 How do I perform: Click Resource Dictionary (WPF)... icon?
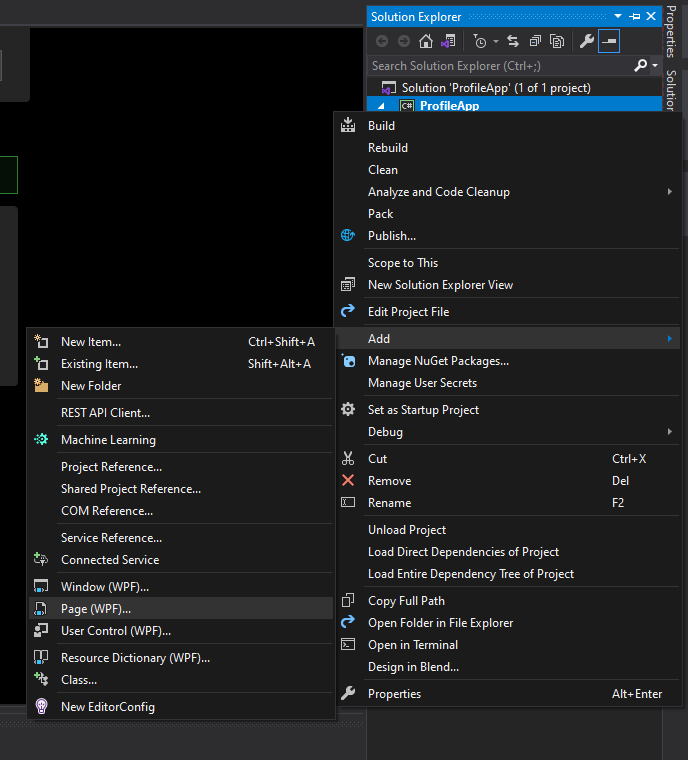coord(41,658)
